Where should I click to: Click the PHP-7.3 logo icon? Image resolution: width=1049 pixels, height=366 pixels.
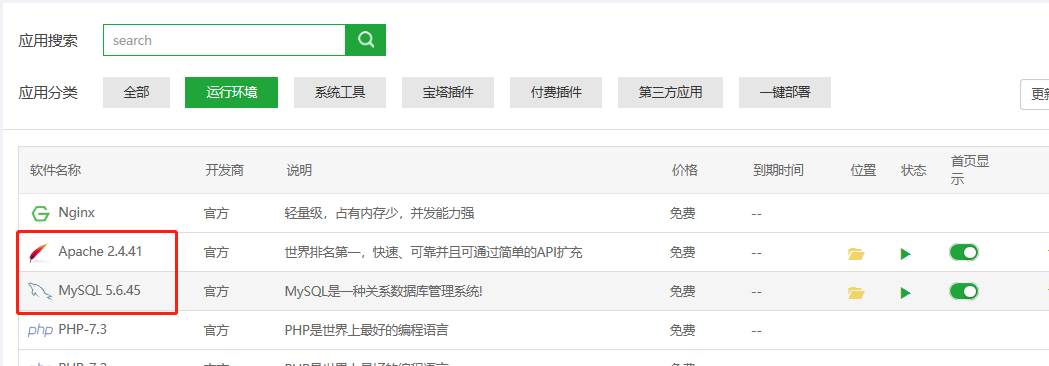(40, 331)
